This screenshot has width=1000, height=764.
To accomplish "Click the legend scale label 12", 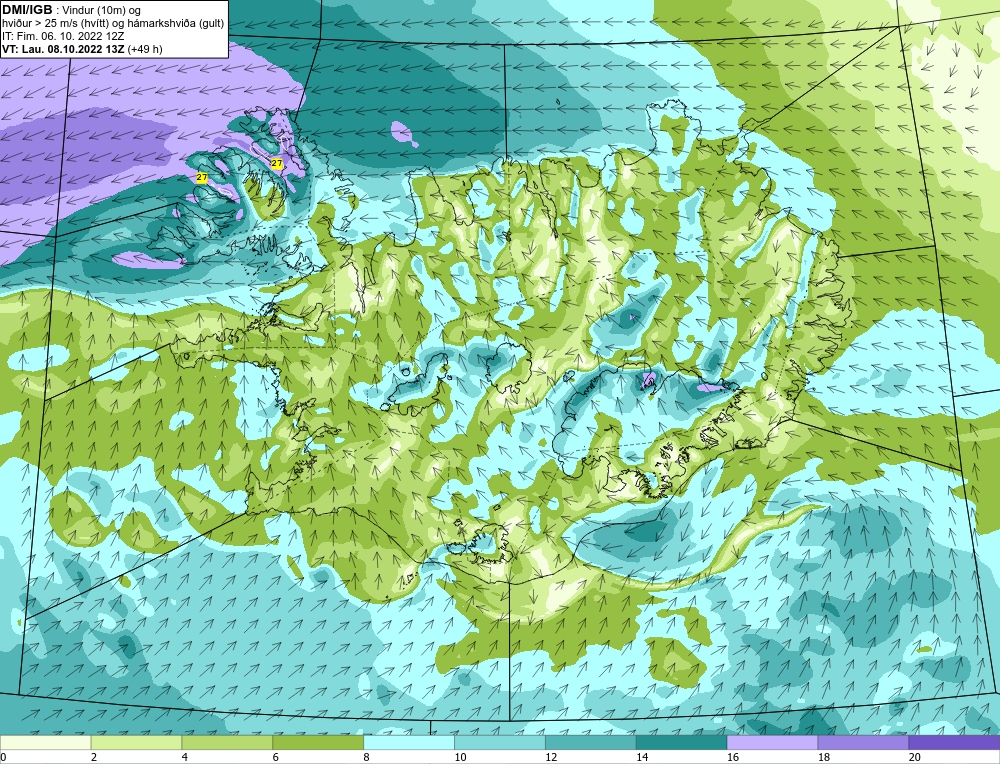I will (550, 757).
